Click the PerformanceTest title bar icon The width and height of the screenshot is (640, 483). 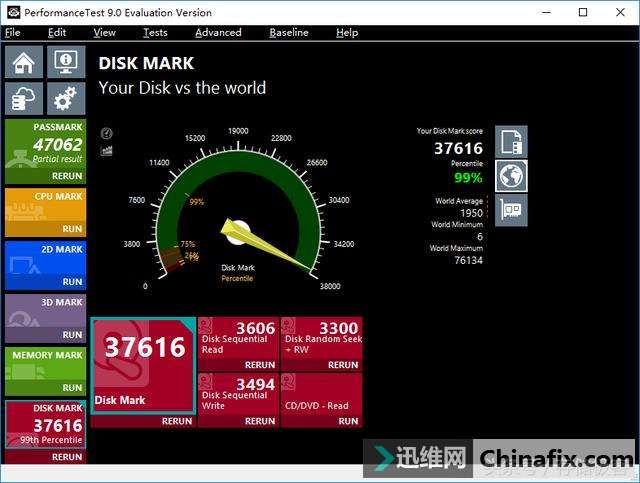(x=13, y=12)
